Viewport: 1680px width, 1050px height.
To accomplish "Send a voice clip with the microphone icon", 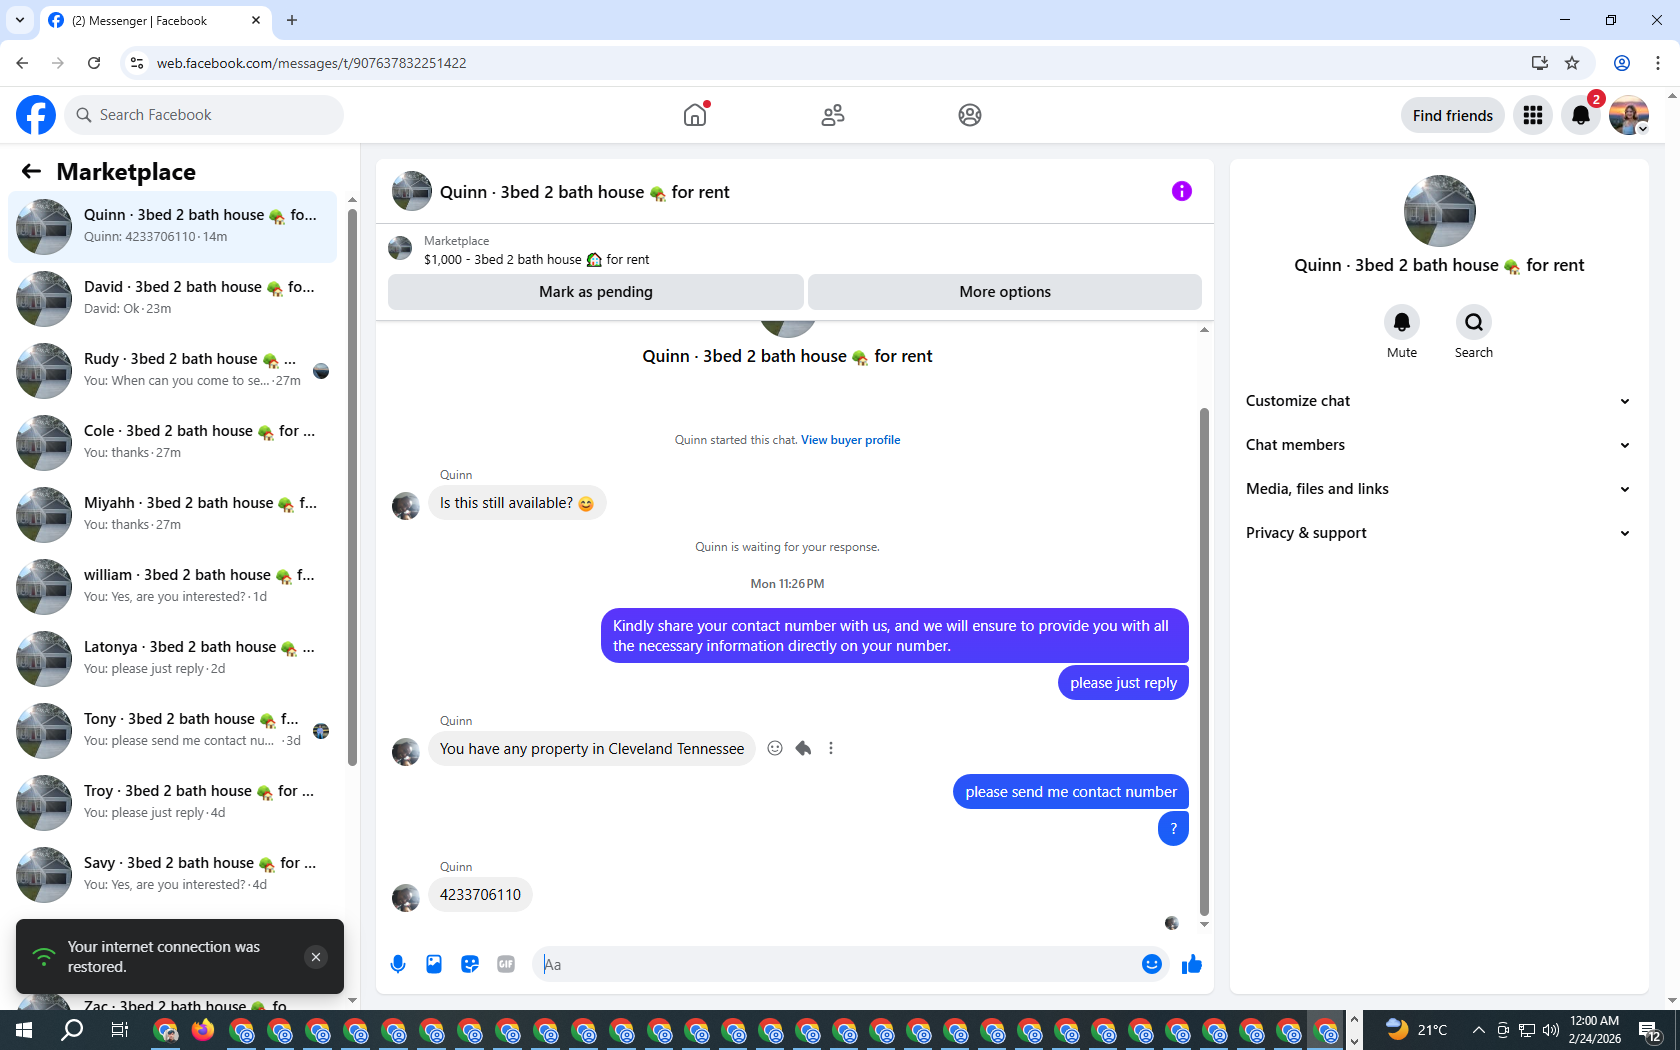I will point(398,964).
